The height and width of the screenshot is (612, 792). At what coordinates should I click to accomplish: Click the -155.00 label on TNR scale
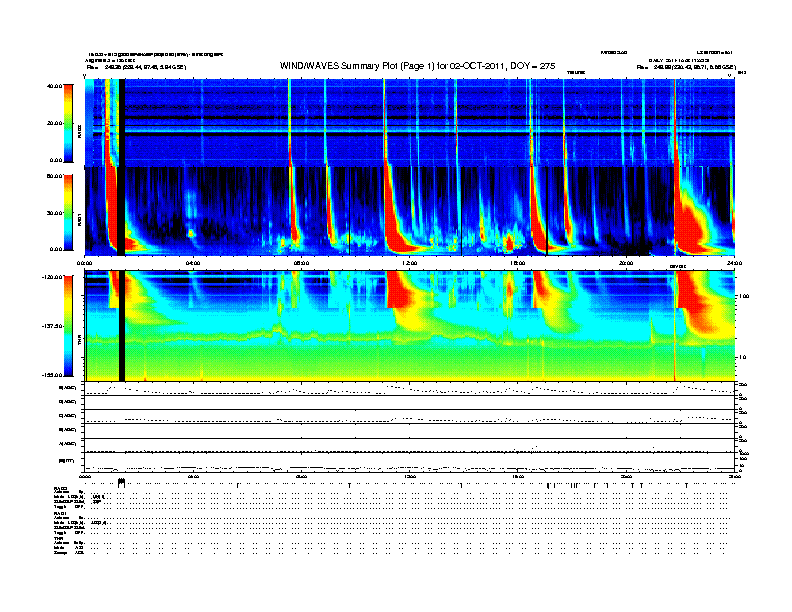(x=53, y=375)
